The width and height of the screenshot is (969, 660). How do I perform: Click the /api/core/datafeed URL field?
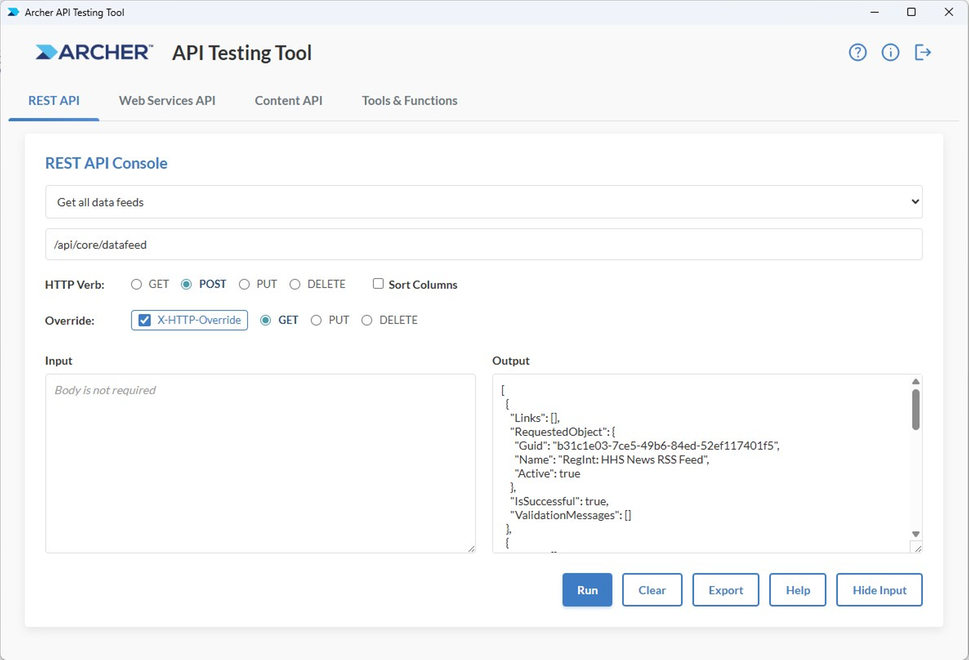[484, 245]
